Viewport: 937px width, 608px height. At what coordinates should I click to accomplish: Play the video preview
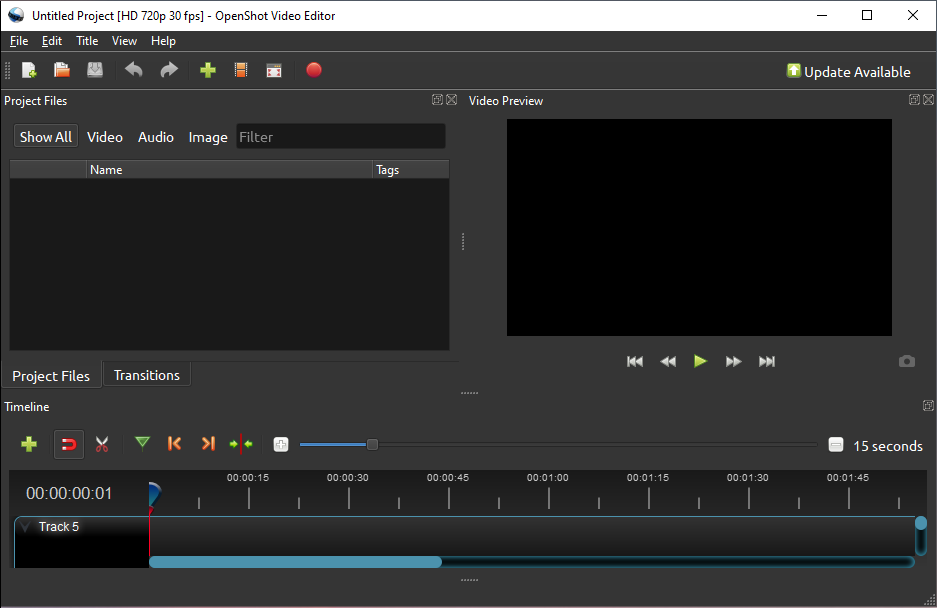pos(700,361)
